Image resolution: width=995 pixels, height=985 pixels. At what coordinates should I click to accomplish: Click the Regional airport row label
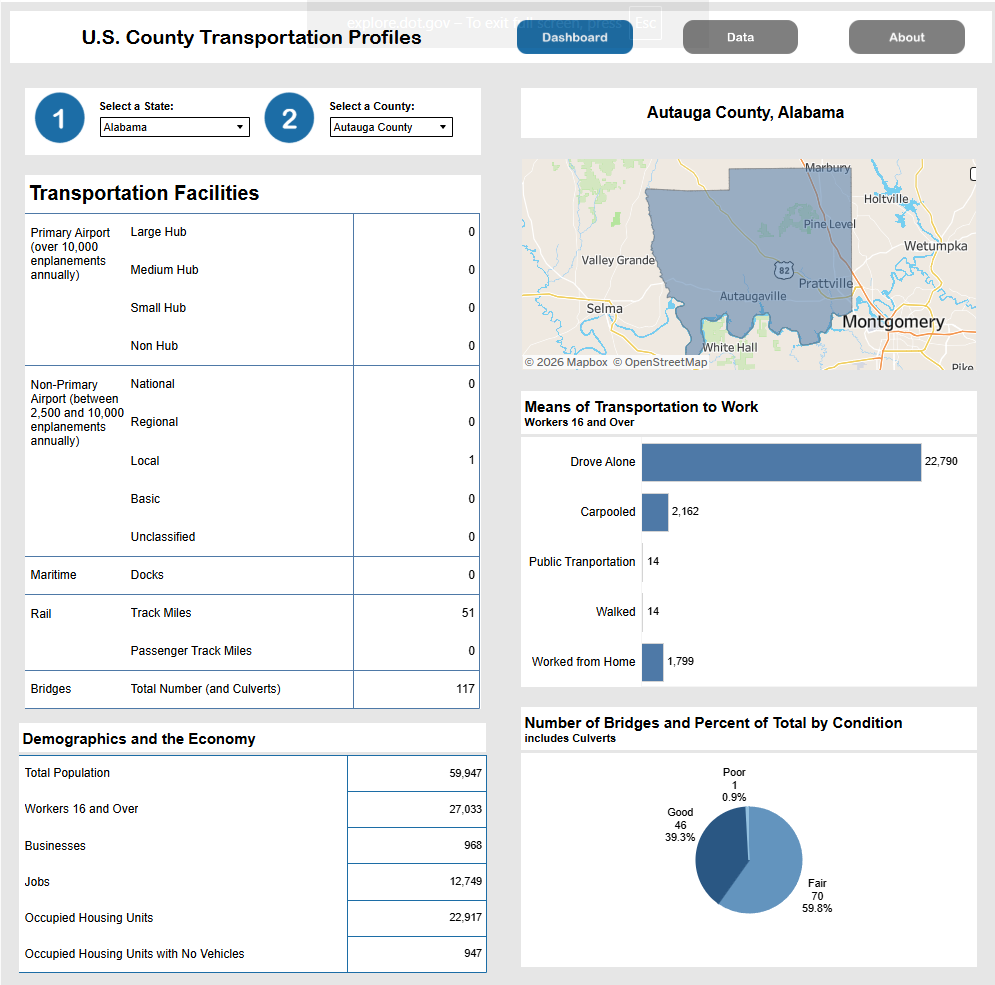tap(154, 422)
